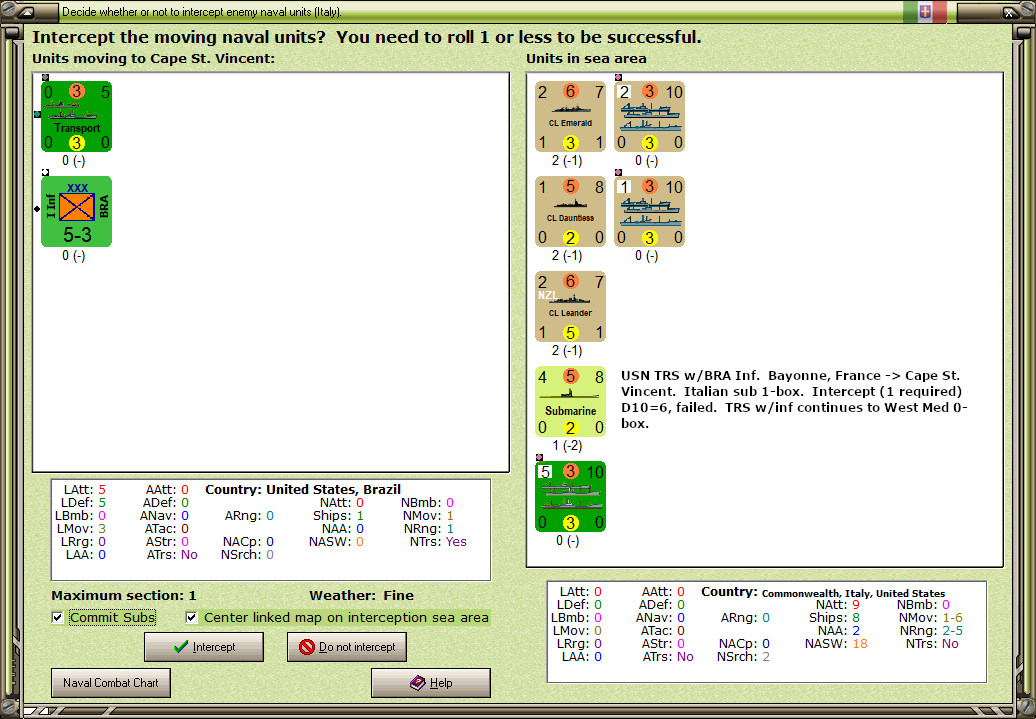Toggle Center linked map on interception sea area
This screenshot has width=1036, height=719.
click(191, 618)
